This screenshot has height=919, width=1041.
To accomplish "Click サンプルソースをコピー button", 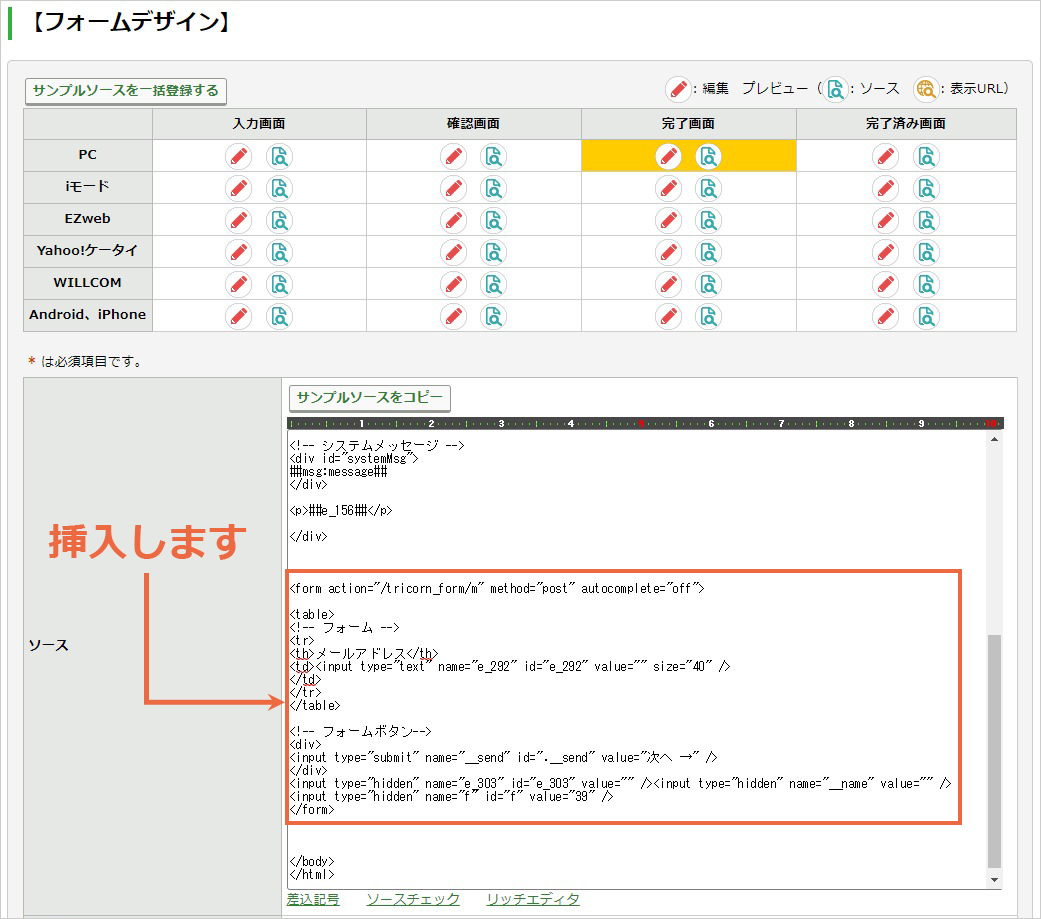I will [370, 398].
